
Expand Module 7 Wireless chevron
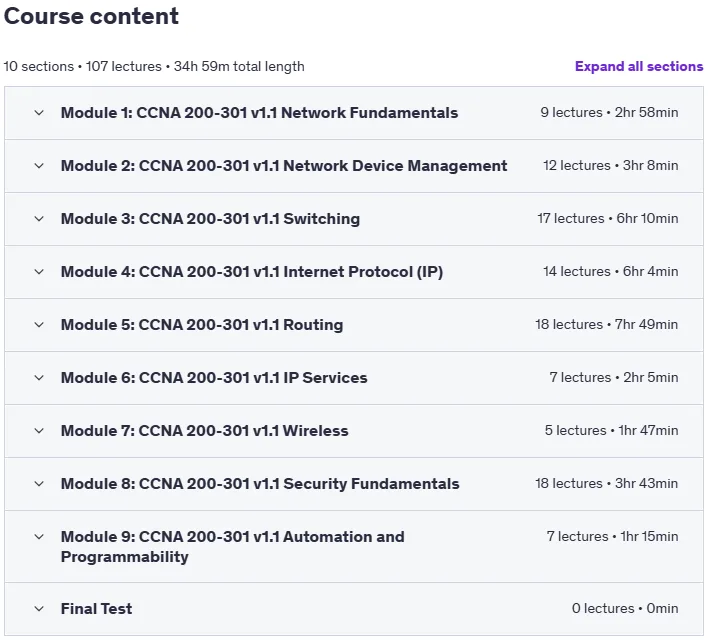[39, 431]
